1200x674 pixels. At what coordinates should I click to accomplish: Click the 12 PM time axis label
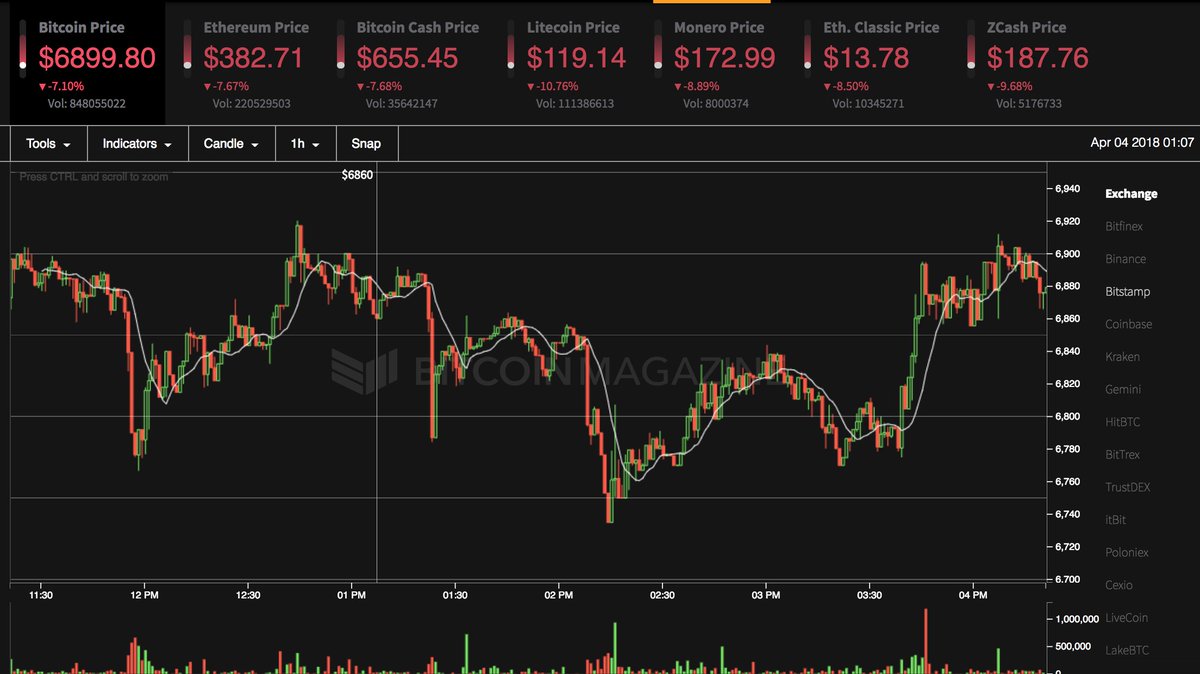coord(144,595)
